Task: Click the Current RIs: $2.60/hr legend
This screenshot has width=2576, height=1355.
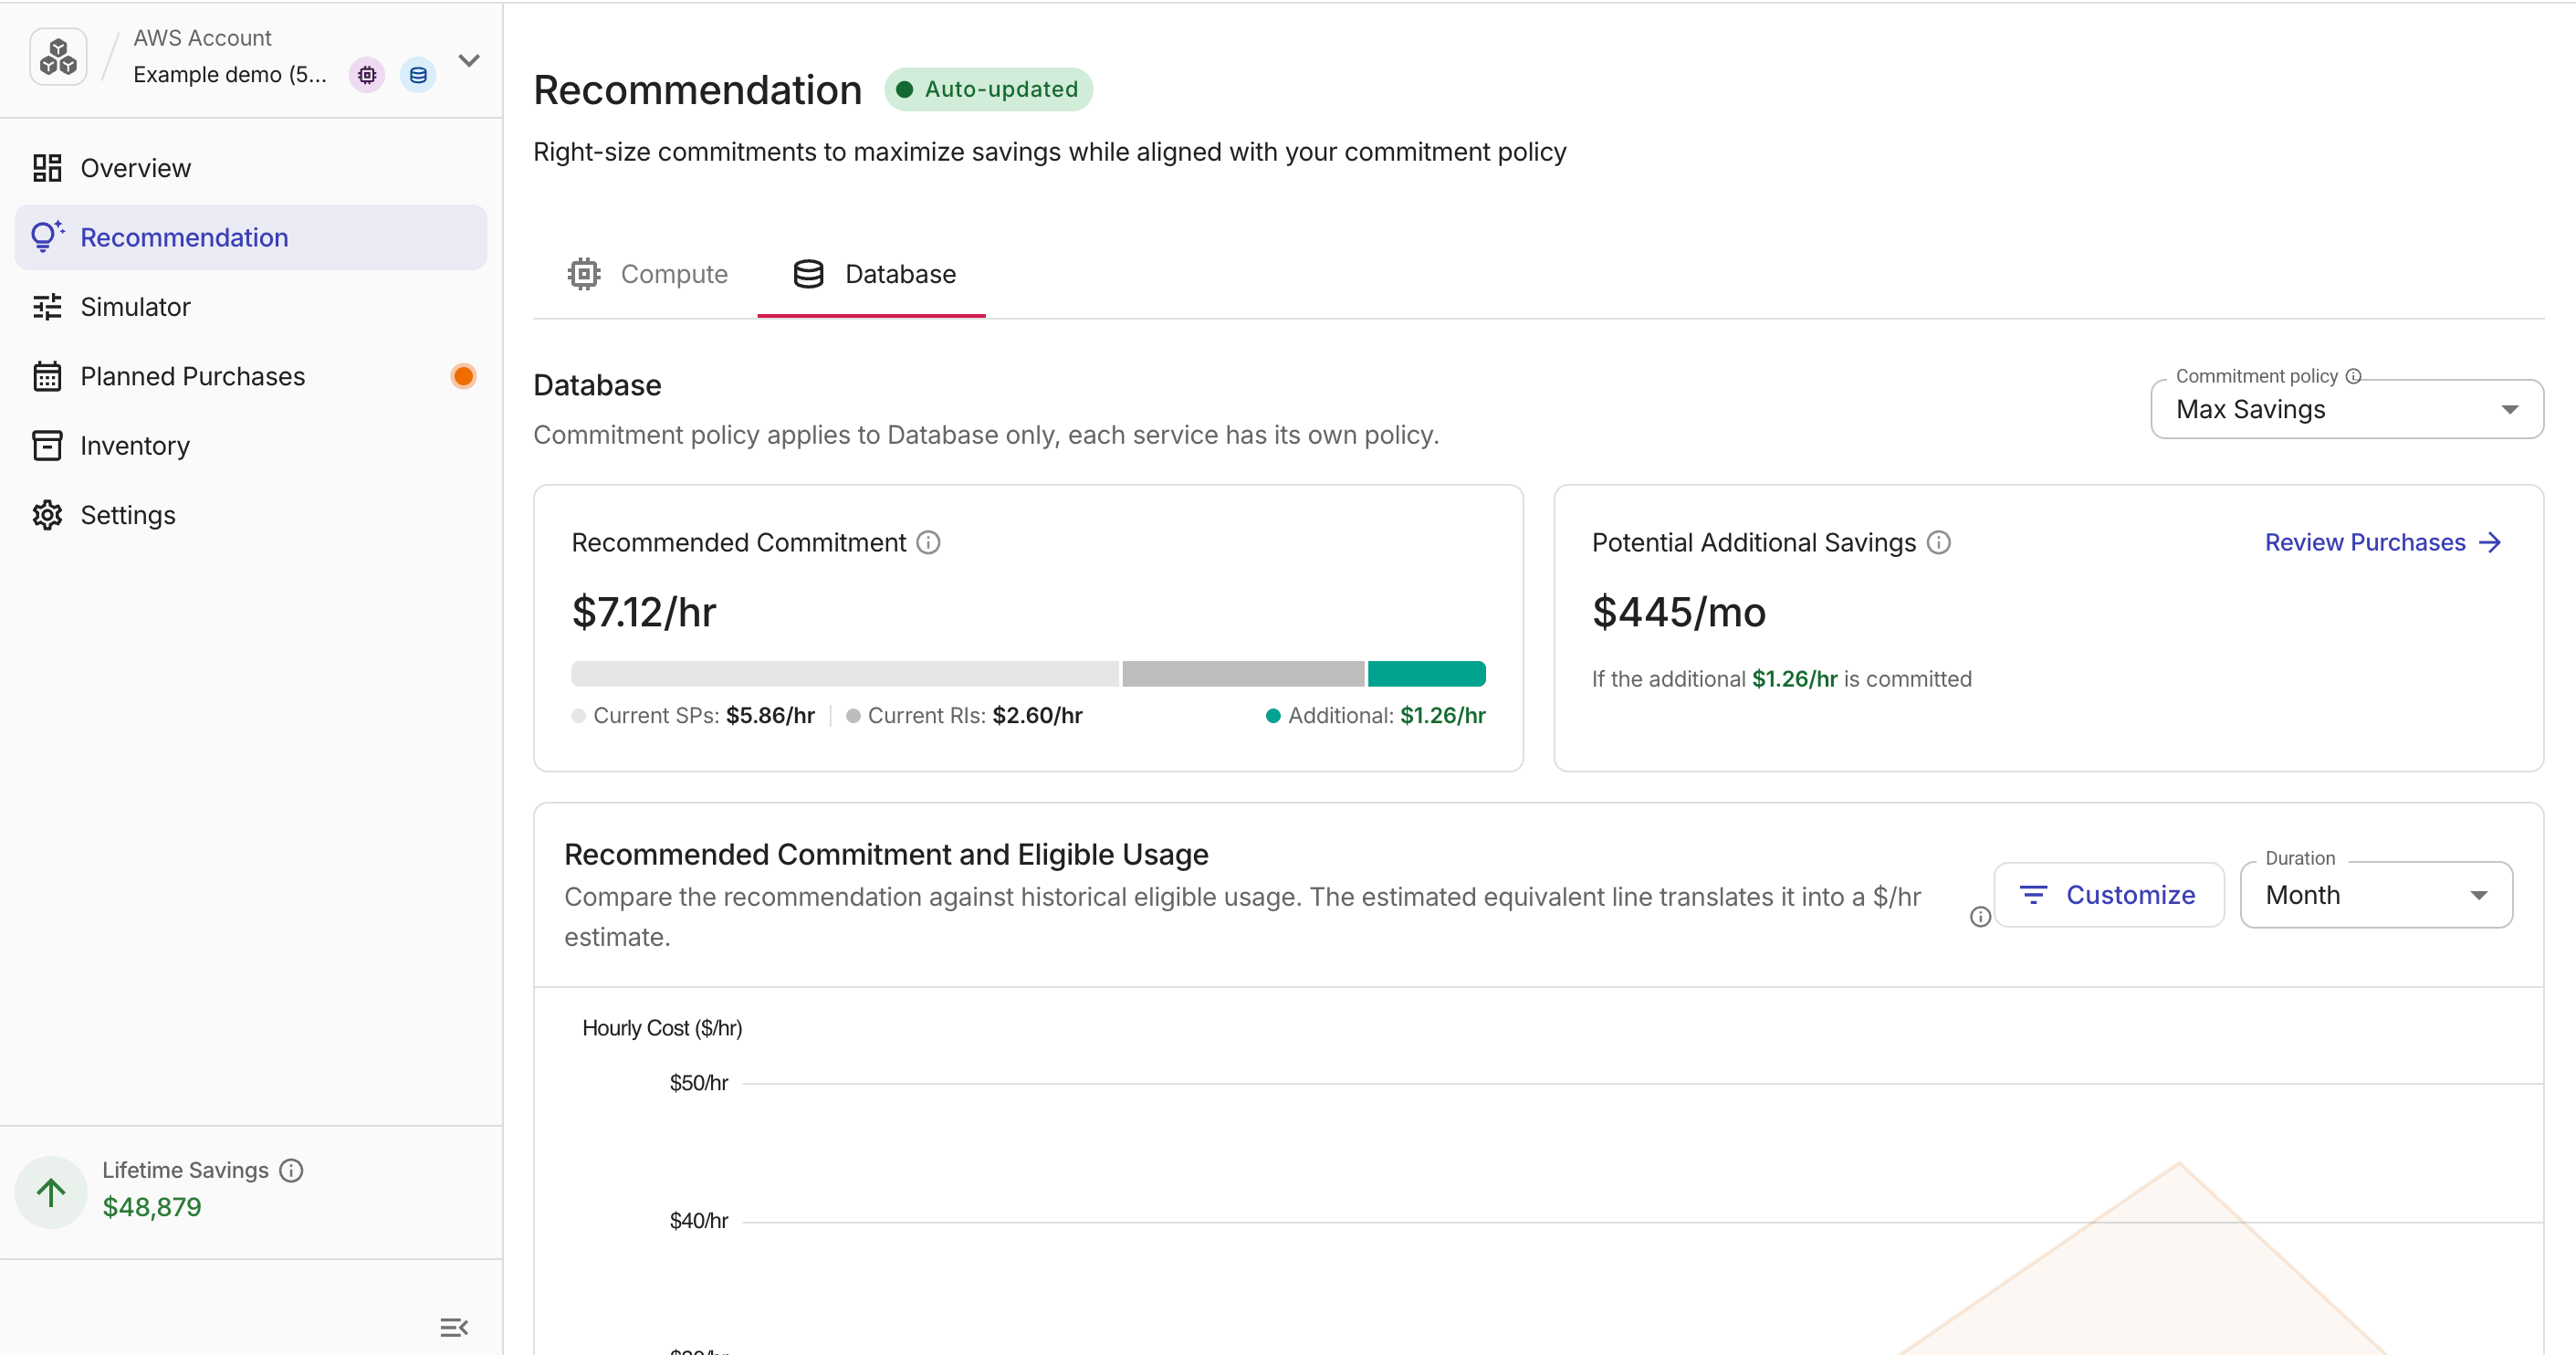Action: pyautogui.click(x=964, y=716)
